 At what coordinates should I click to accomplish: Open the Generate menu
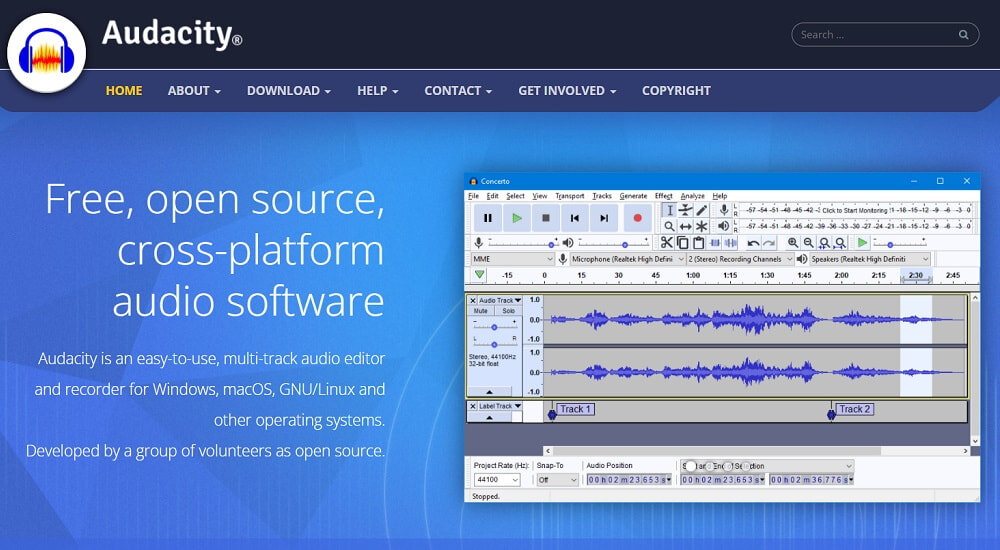tap(633, 196)
